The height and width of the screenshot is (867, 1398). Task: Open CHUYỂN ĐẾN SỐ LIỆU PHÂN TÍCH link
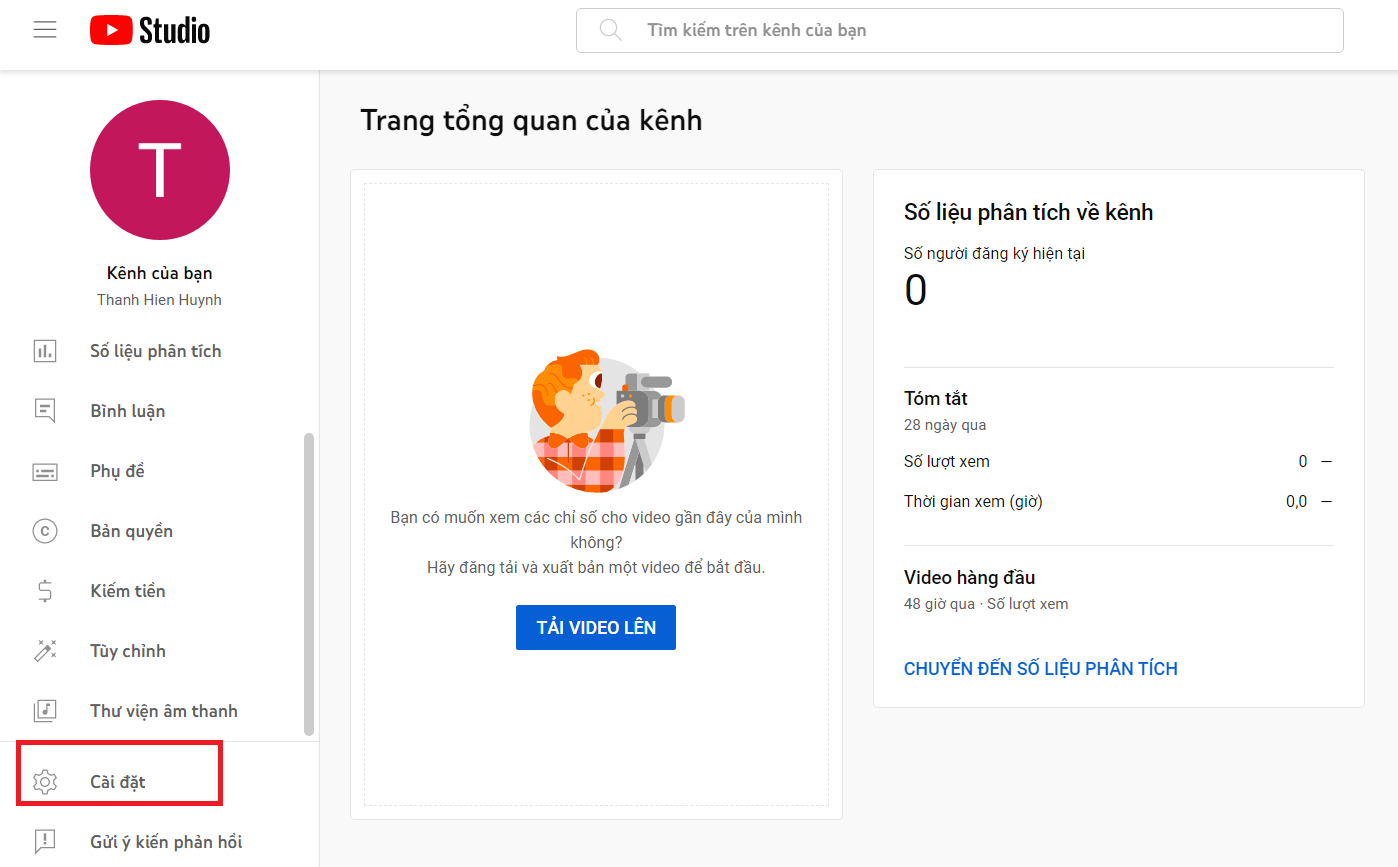[x=1041, y=668]
